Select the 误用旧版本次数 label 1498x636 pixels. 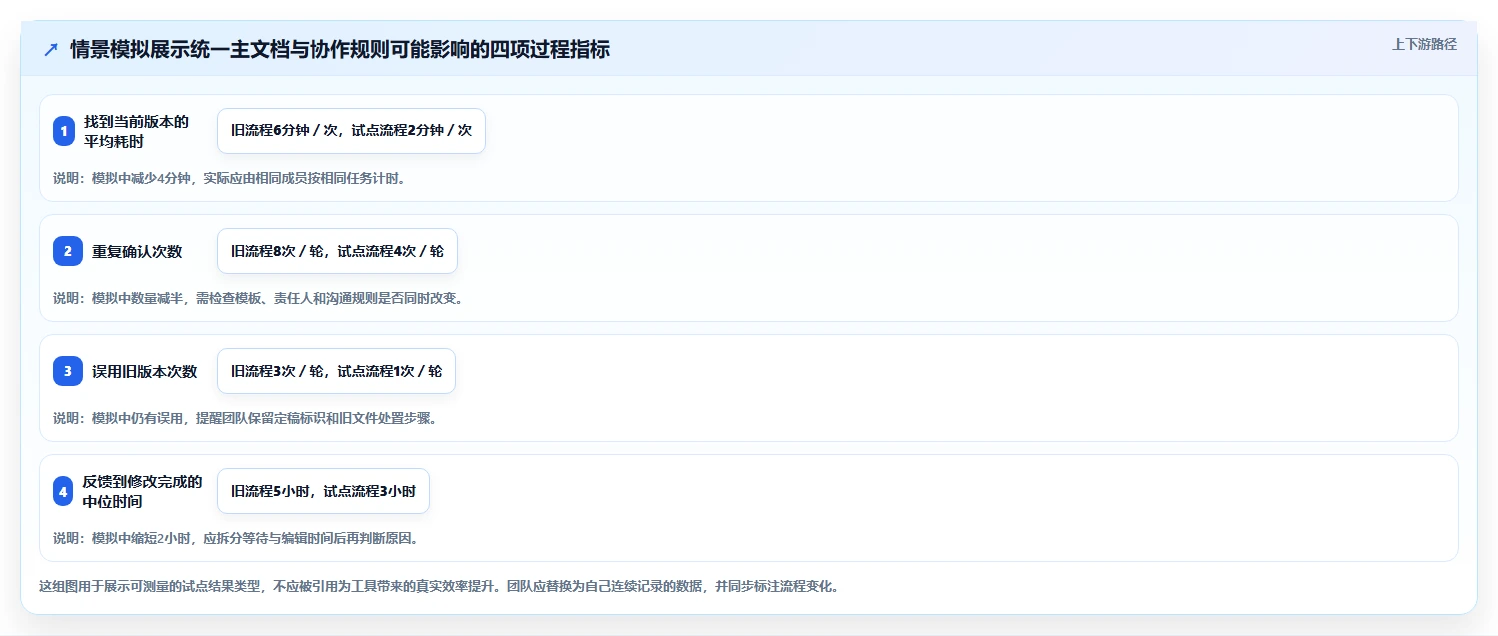point(145,371)
